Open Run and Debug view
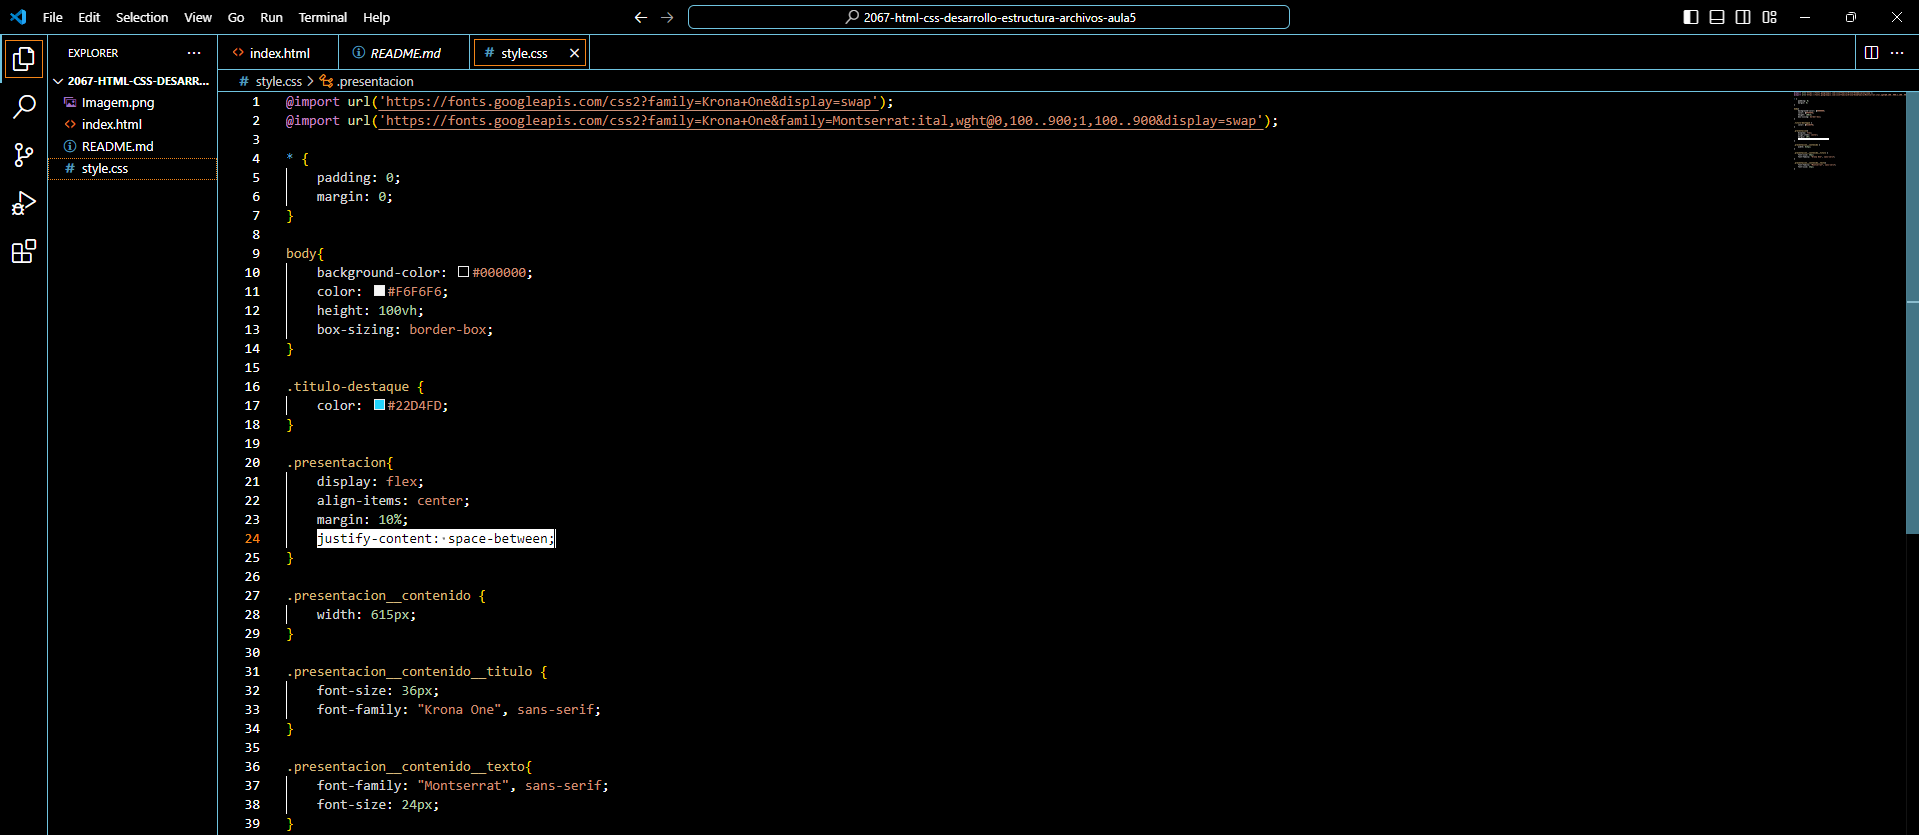 (24, 203)
